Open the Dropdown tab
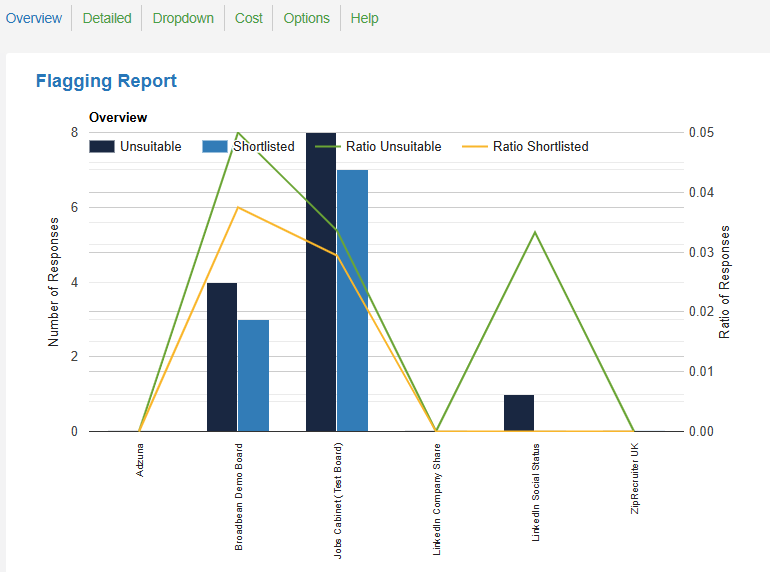Image resolution: width=770 pixels, height=572 pixels. pyautogui.click(x=183, y=18)
